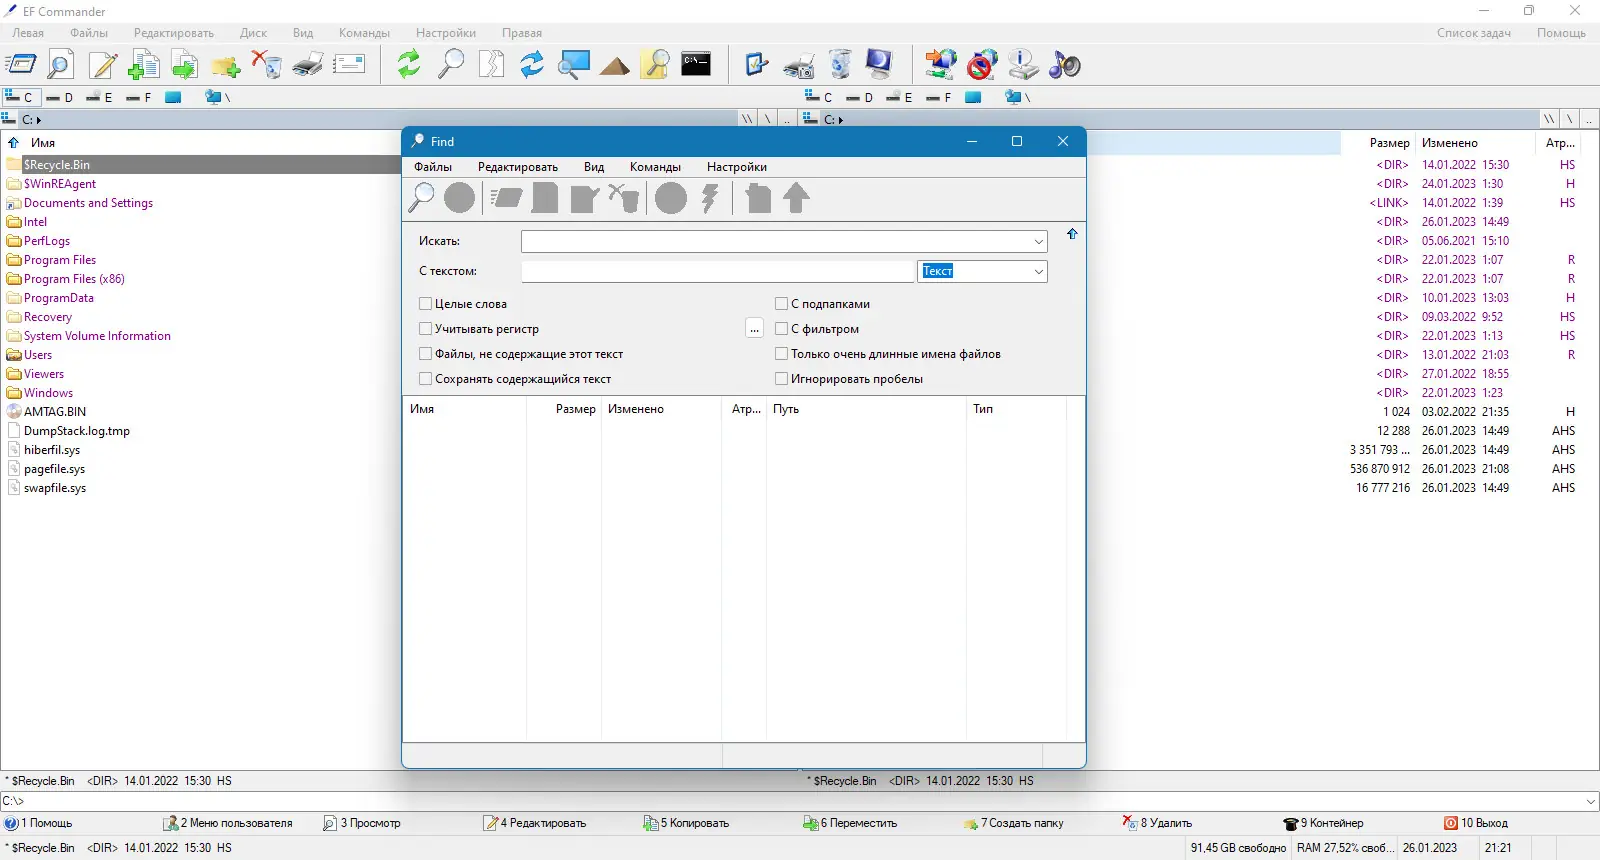Open the Текст type dropdown
Screen dimensions: 1600x860
pyautogui.click(x=1038, y=271)
